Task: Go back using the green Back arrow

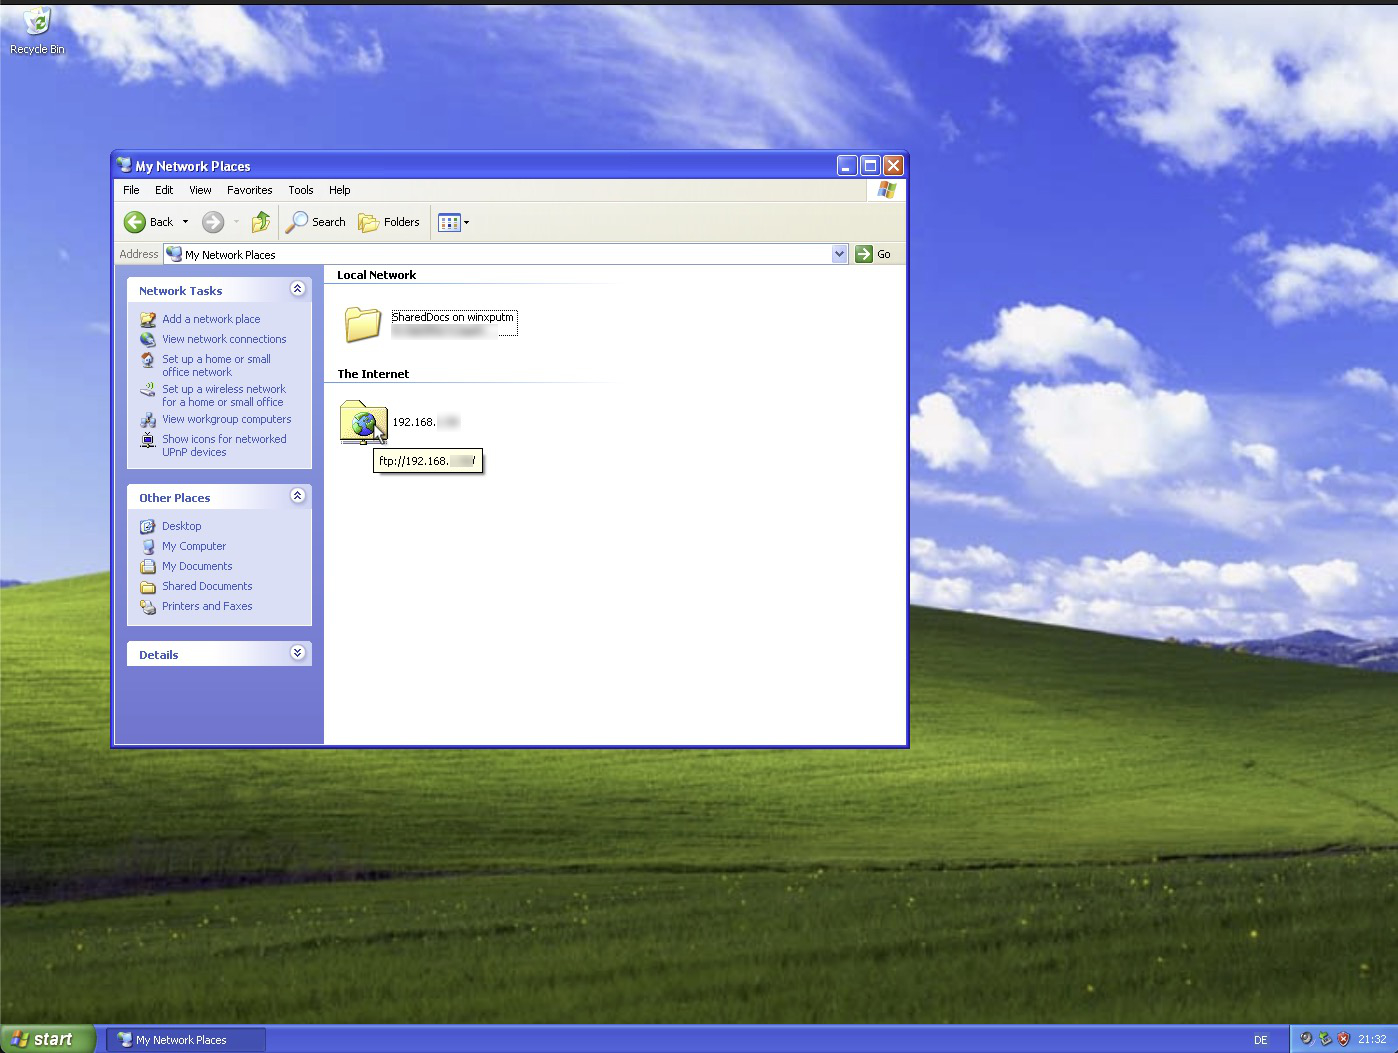Action: pyautogui.click(x=148, y=222)
